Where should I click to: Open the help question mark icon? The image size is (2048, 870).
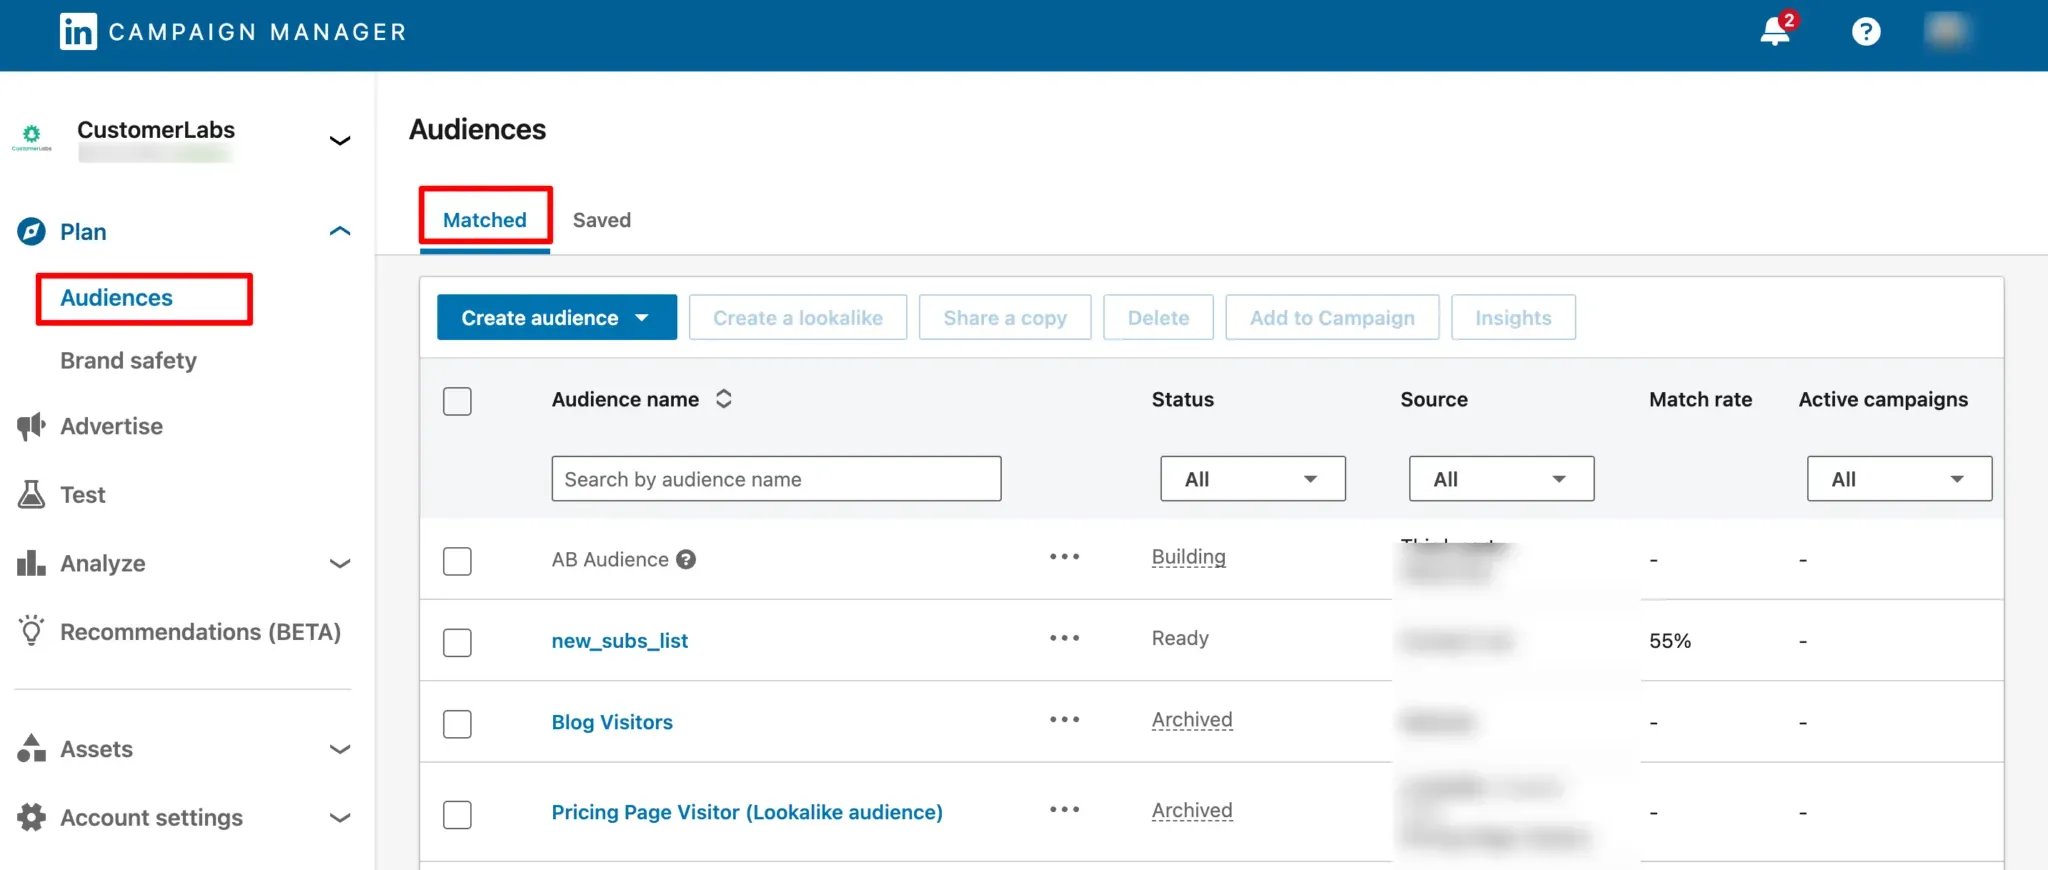click(1865, 32)
